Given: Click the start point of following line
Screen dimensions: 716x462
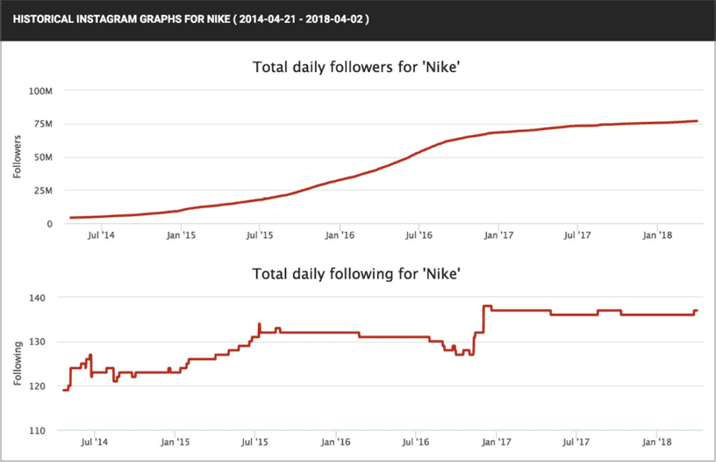Looking at the screenshot, I should pos(63,390).
